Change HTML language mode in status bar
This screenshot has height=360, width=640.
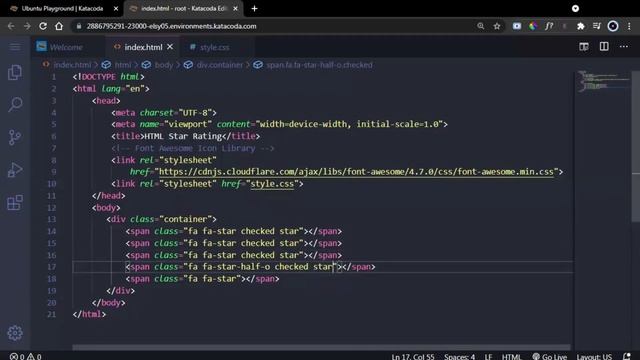[x=511, y=356]
